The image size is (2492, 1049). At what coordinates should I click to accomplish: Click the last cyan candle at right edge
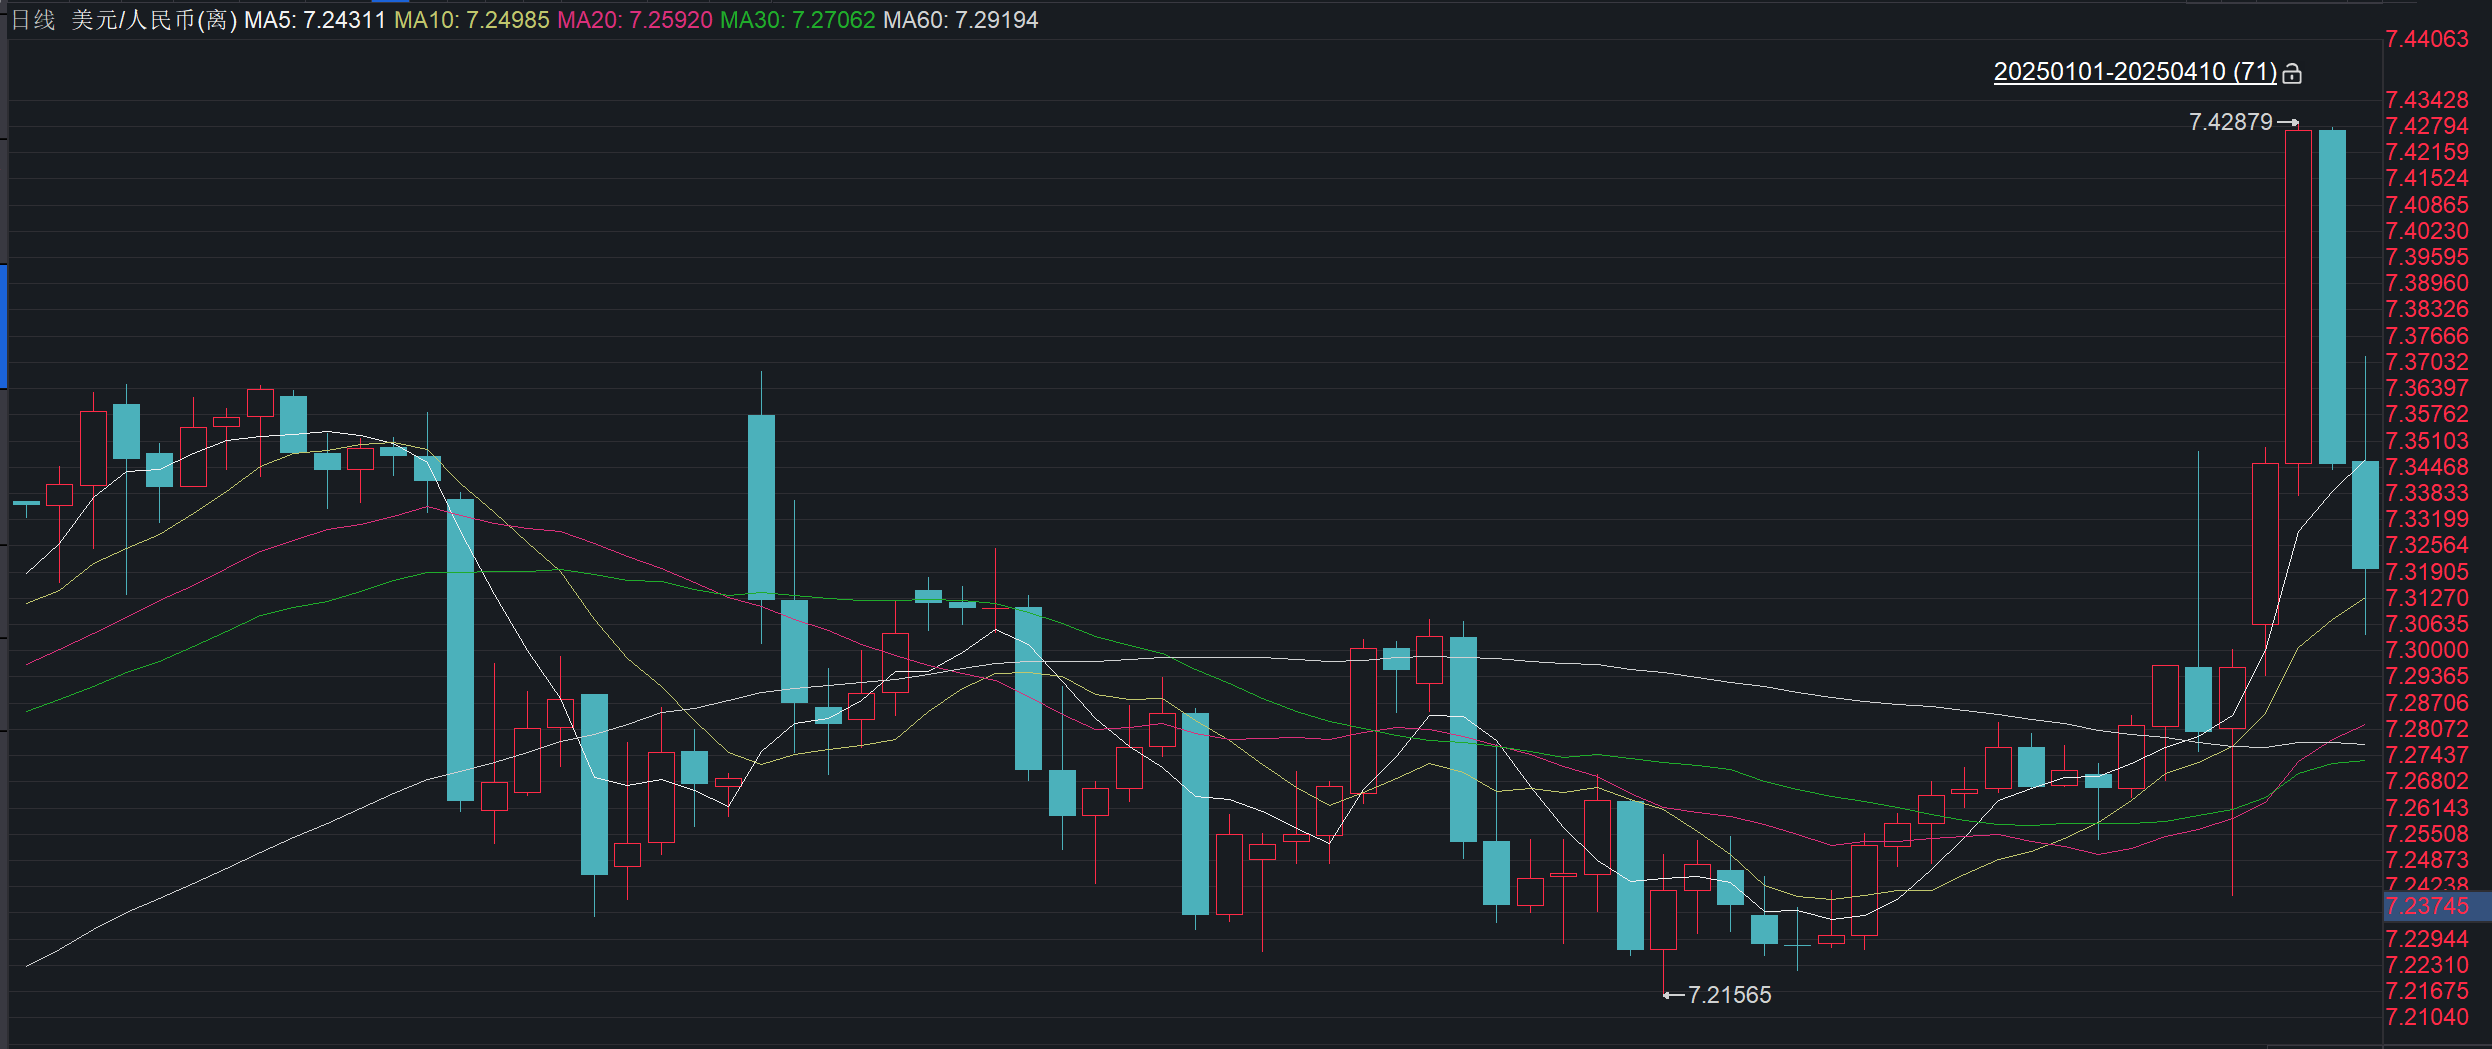coord(2365,514)
